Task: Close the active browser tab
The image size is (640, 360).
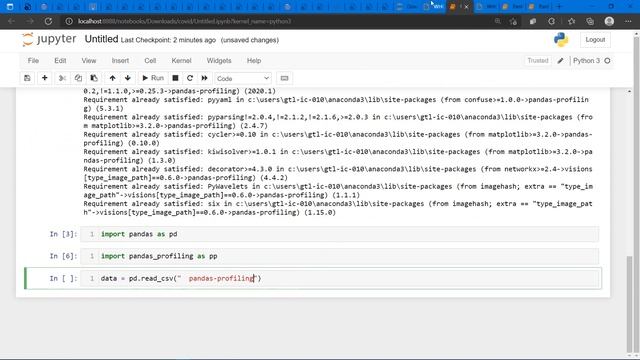Action: point(467,7)
